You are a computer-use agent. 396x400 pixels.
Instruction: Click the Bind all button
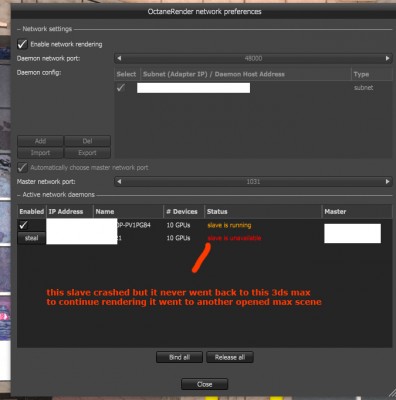pyautogui.click(x=179, y=357)
